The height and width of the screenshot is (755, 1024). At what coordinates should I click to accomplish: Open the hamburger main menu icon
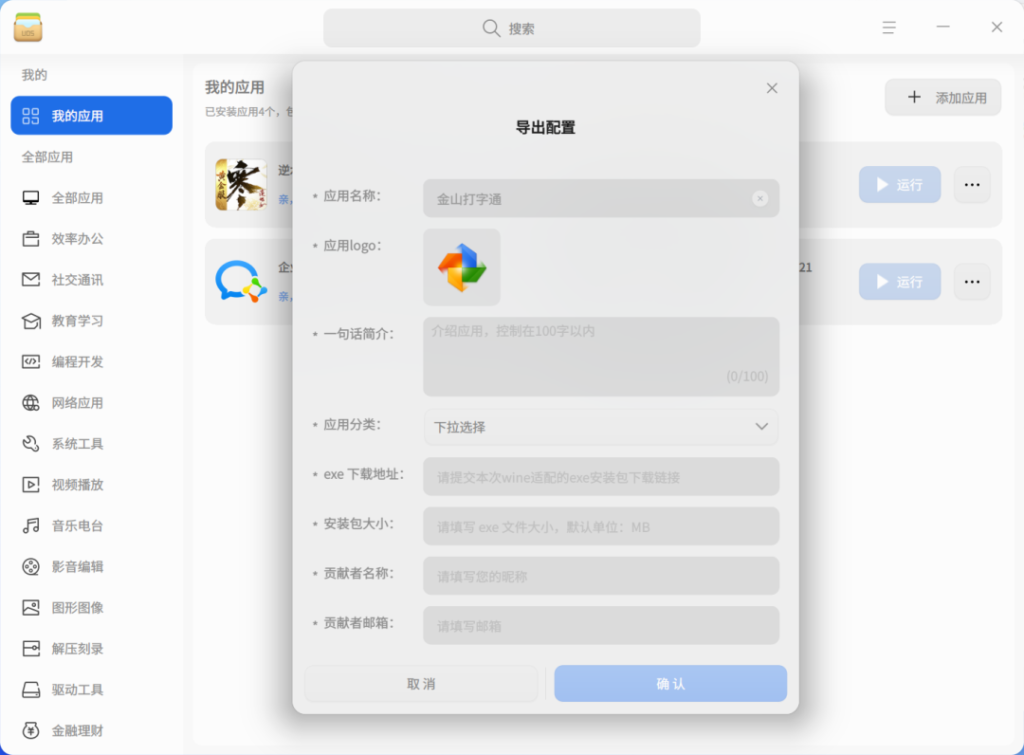(x=889, y=28)
